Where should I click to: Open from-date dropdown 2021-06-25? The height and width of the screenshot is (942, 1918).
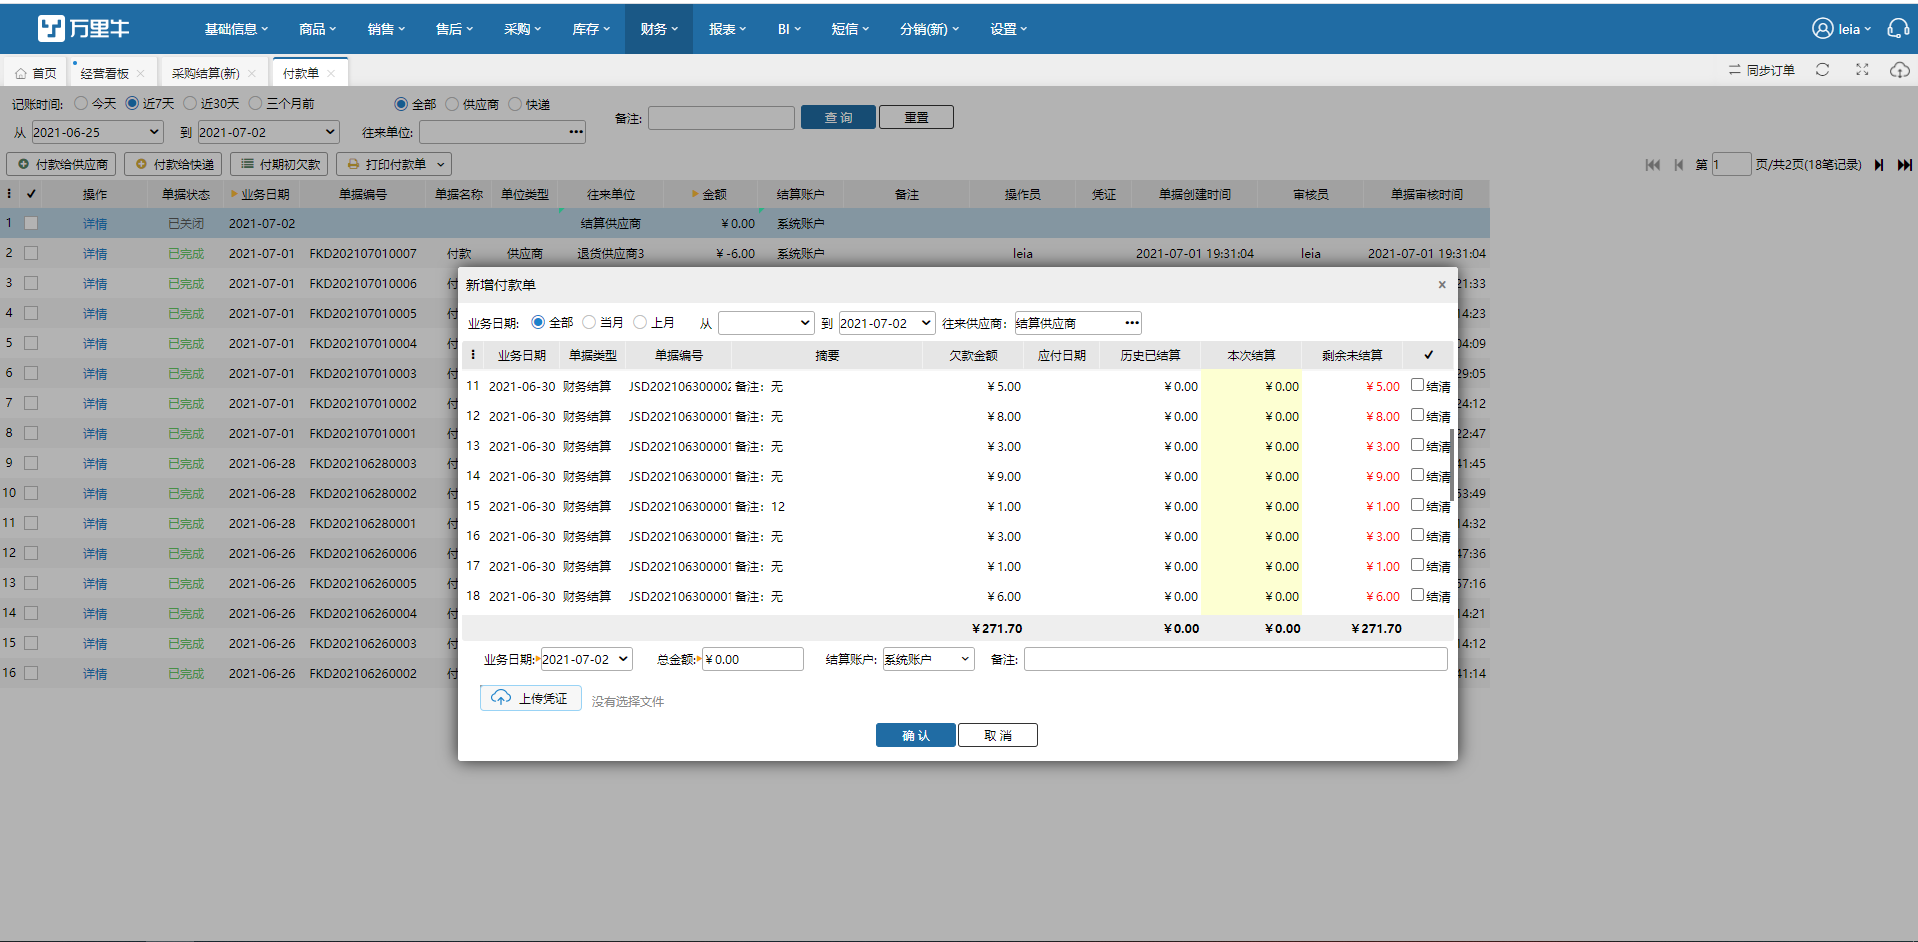pyautogui.click(x=154, y=132)
